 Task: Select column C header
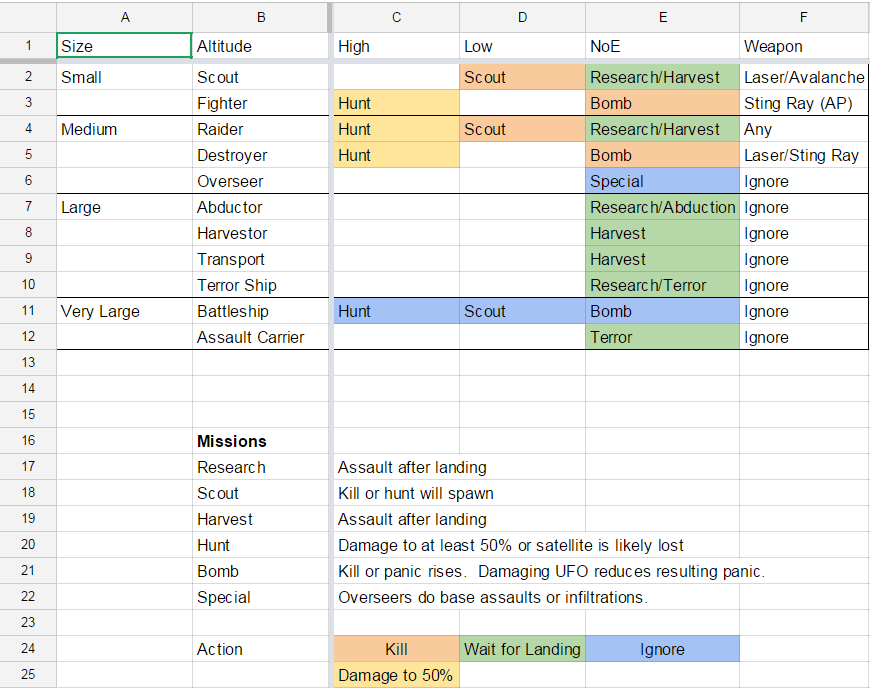pos(396,16)
